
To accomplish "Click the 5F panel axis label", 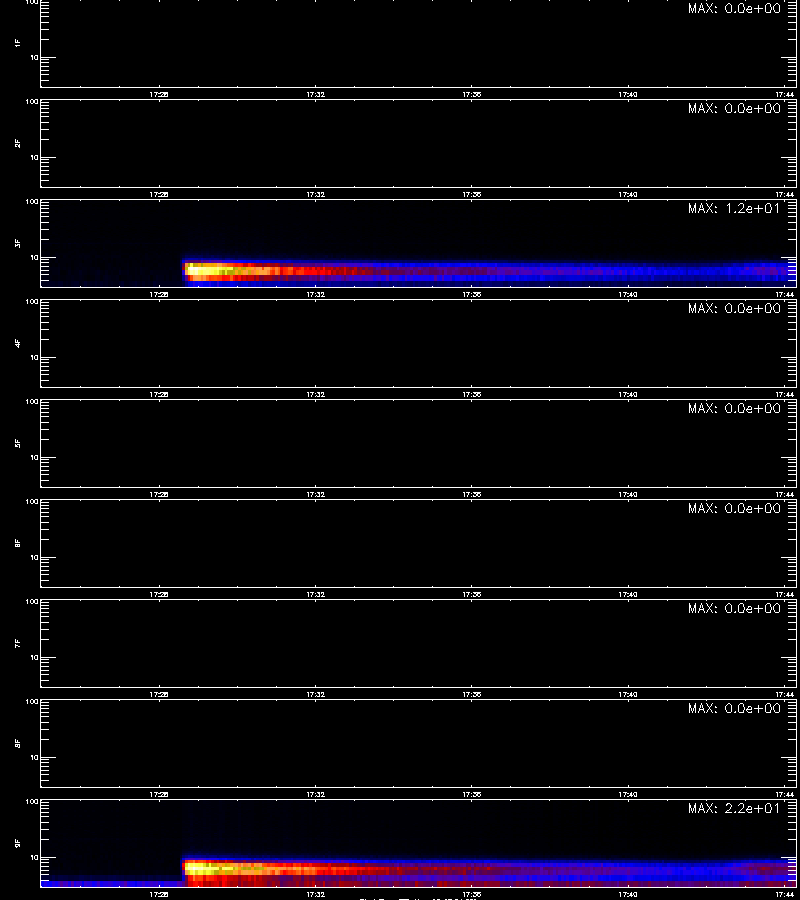I will (x=18, y=443).
